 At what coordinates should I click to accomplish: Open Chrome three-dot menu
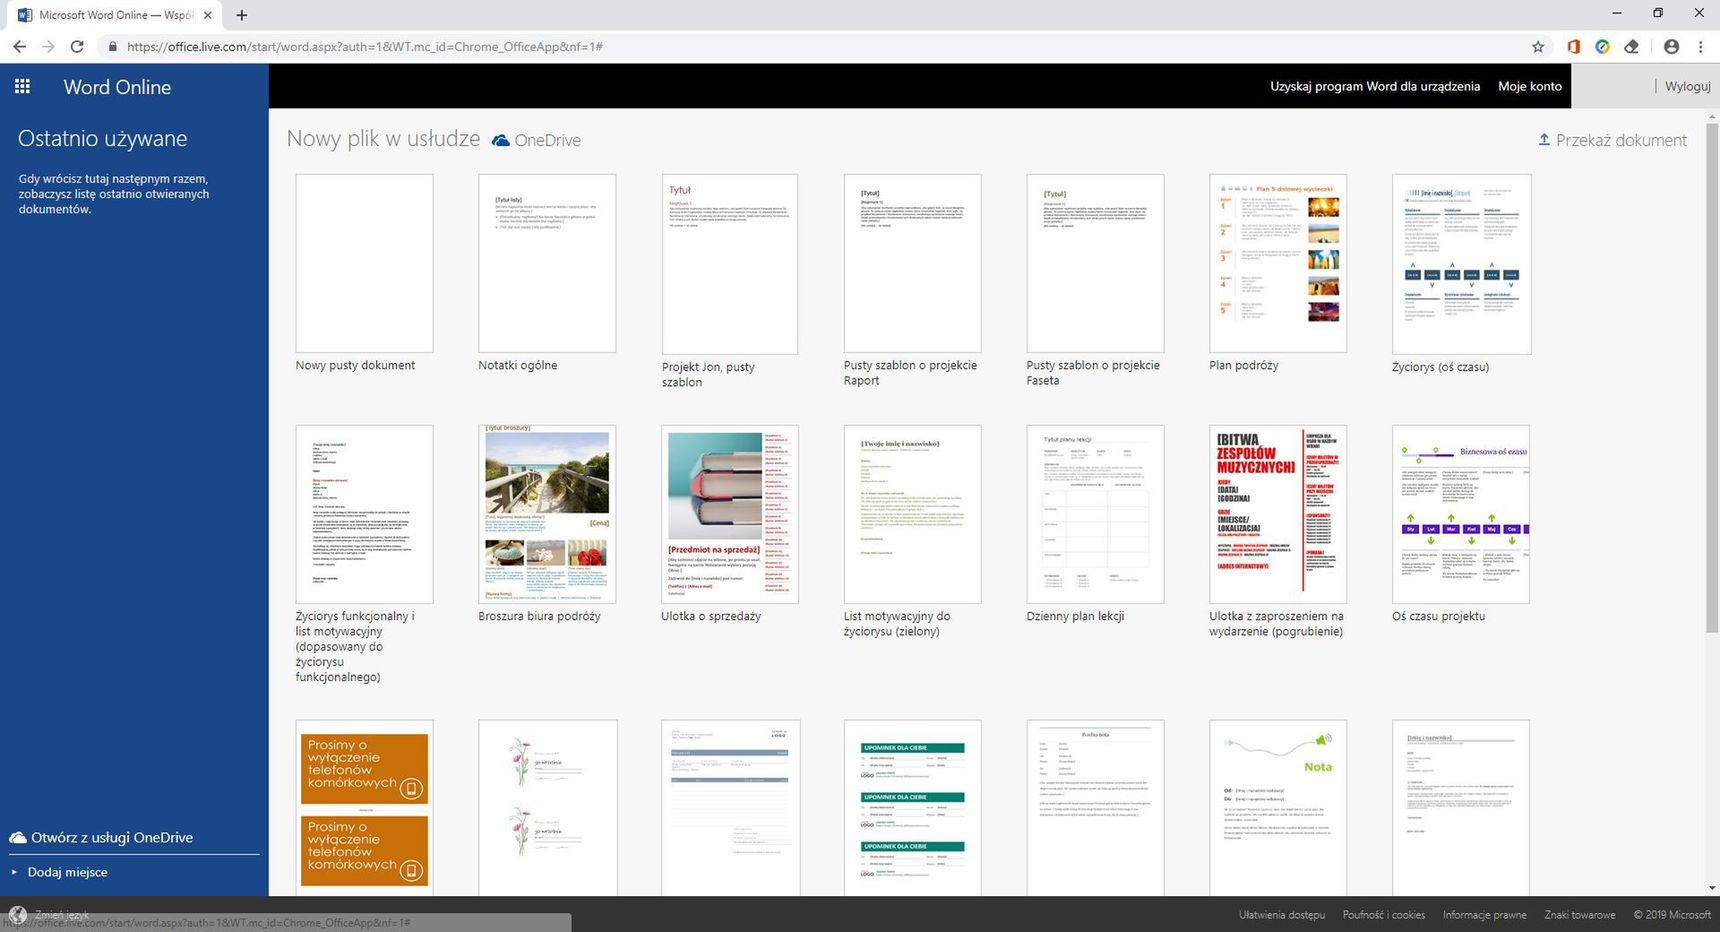1700,47
